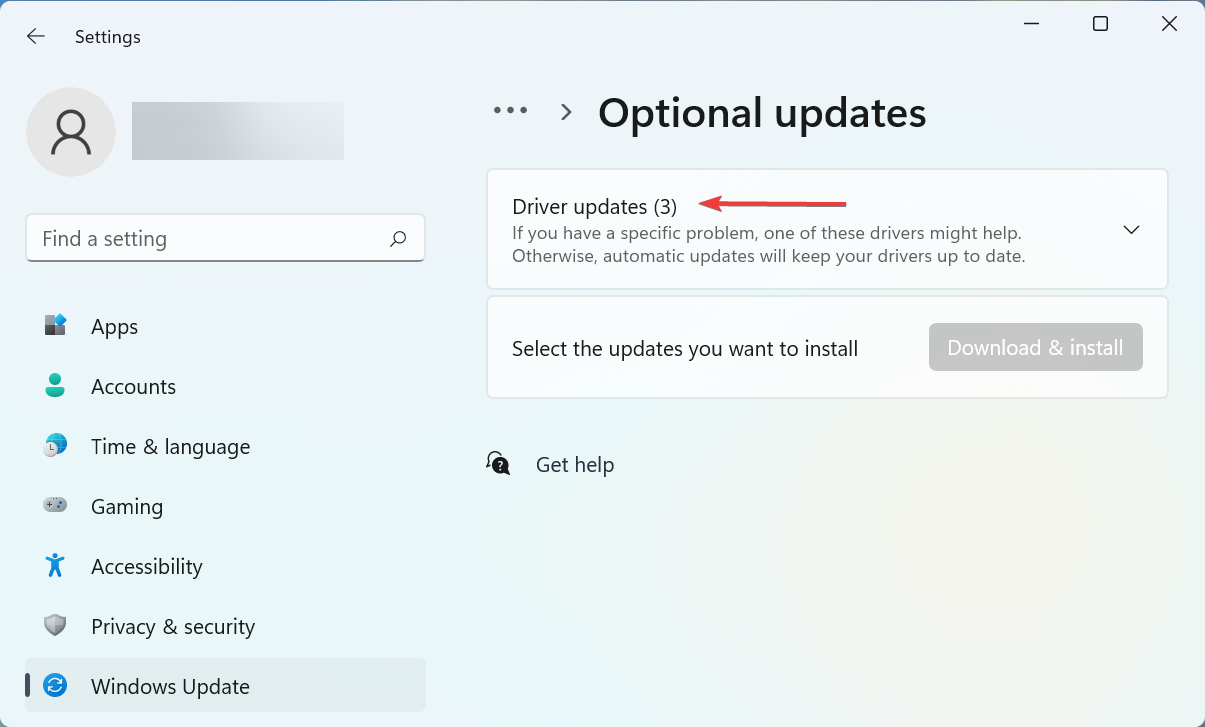Click the search magnifier in Find a setting

(x=397, y=238)
